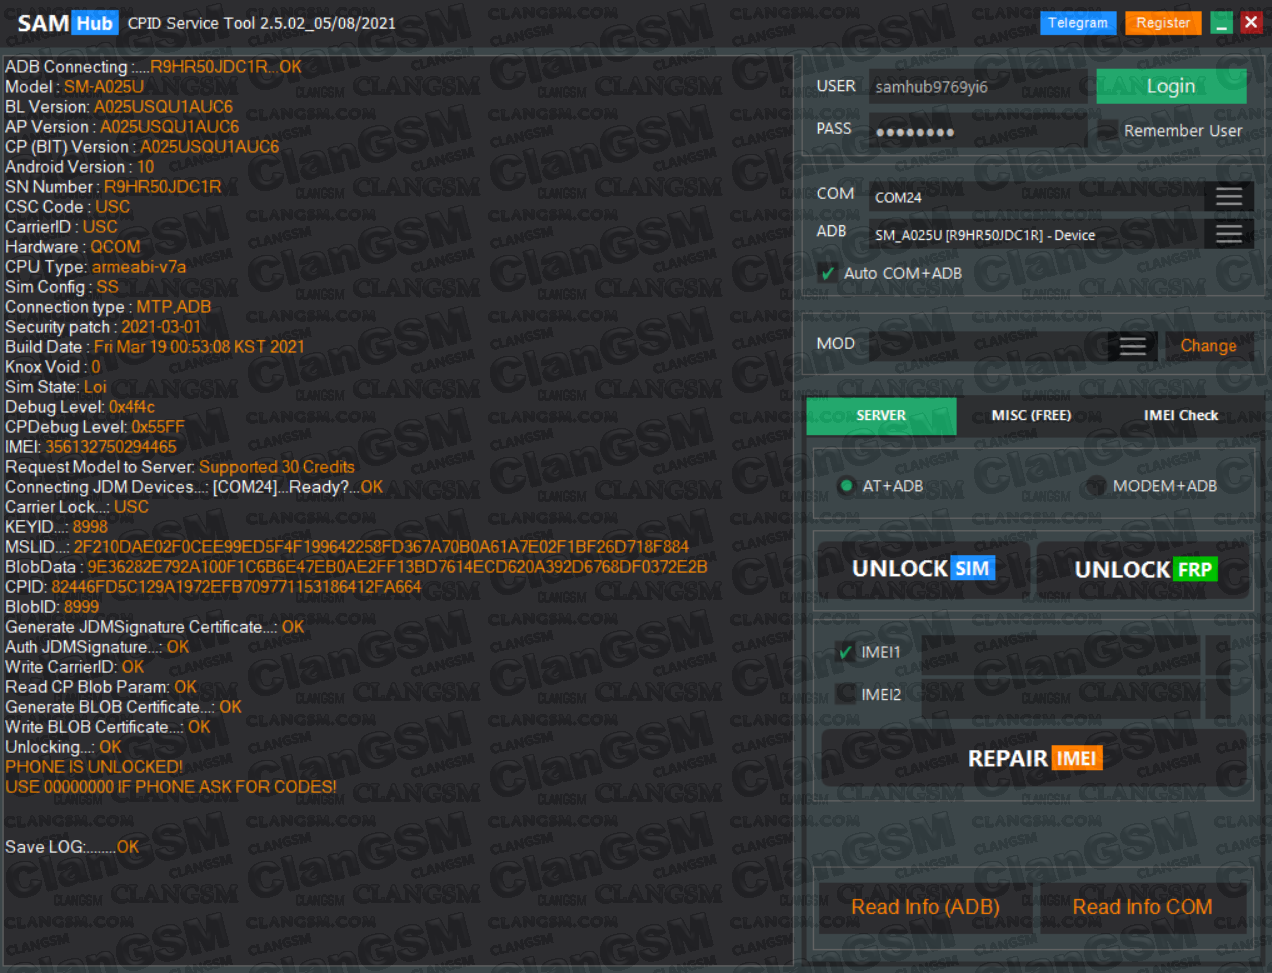Click the empty MOD selection box
The image size is (1272, 973).
tap(988, 346)
